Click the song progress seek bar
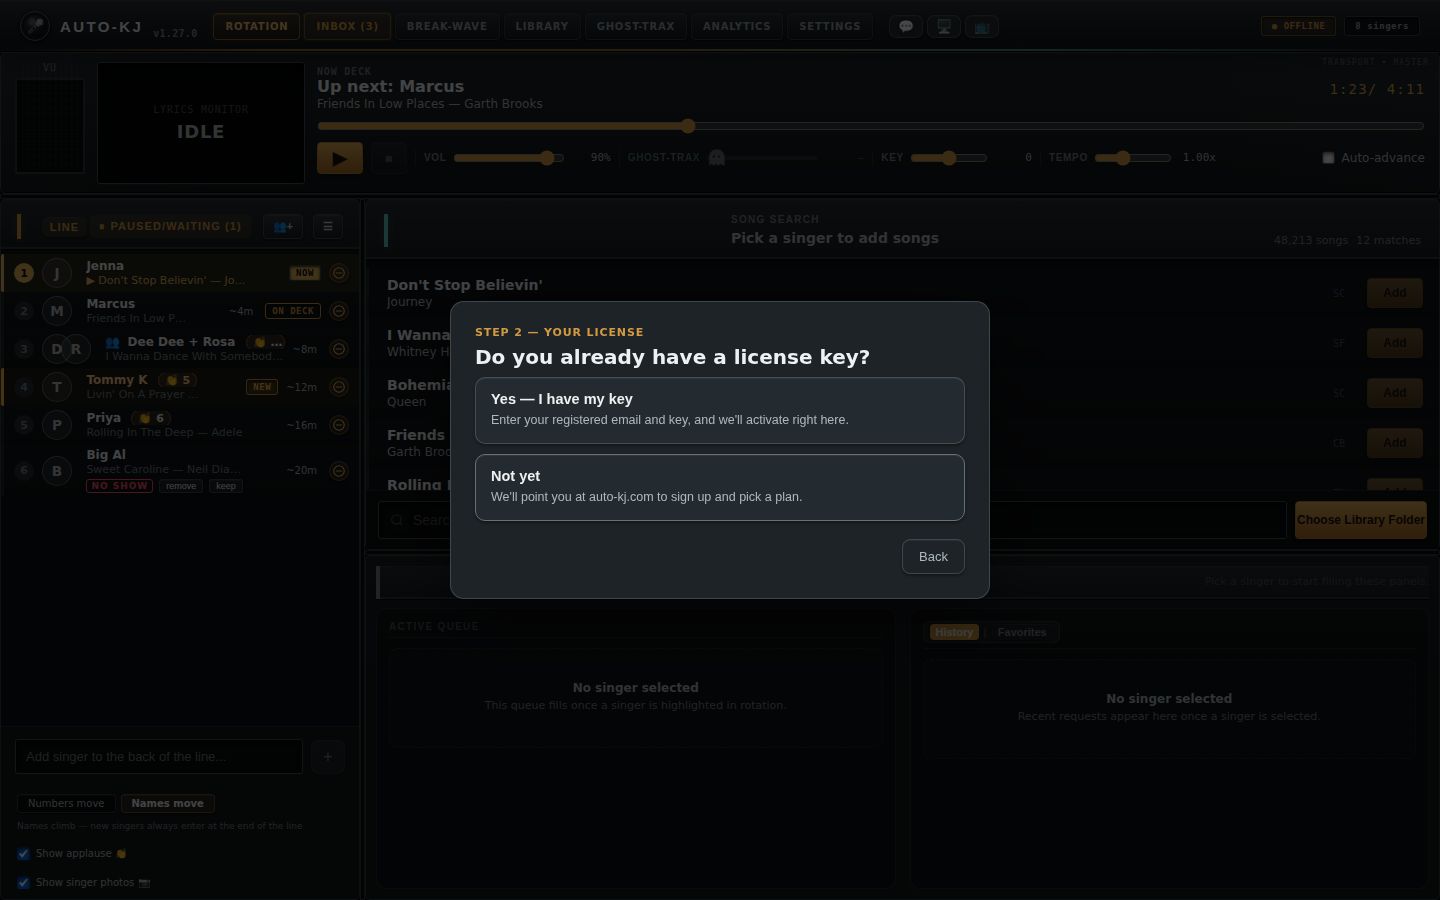The height and width of the screenshot is (900, 1440). [x=870, y=126]
